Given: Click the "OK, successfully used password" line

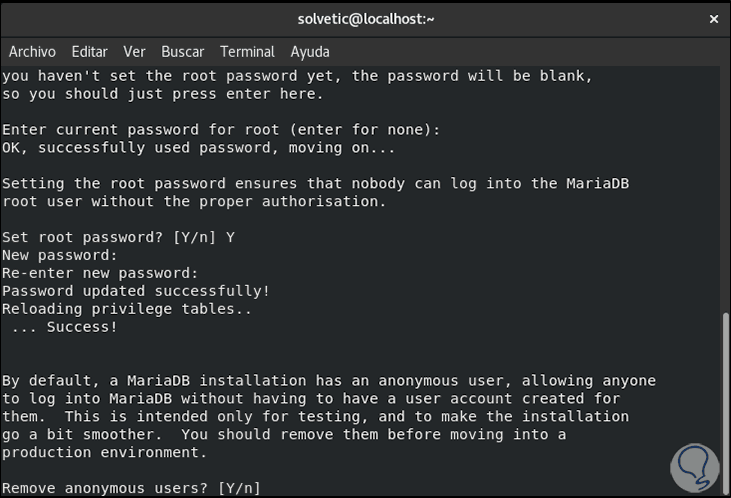Looking at the screenshot, I should (x=198, y=148).
